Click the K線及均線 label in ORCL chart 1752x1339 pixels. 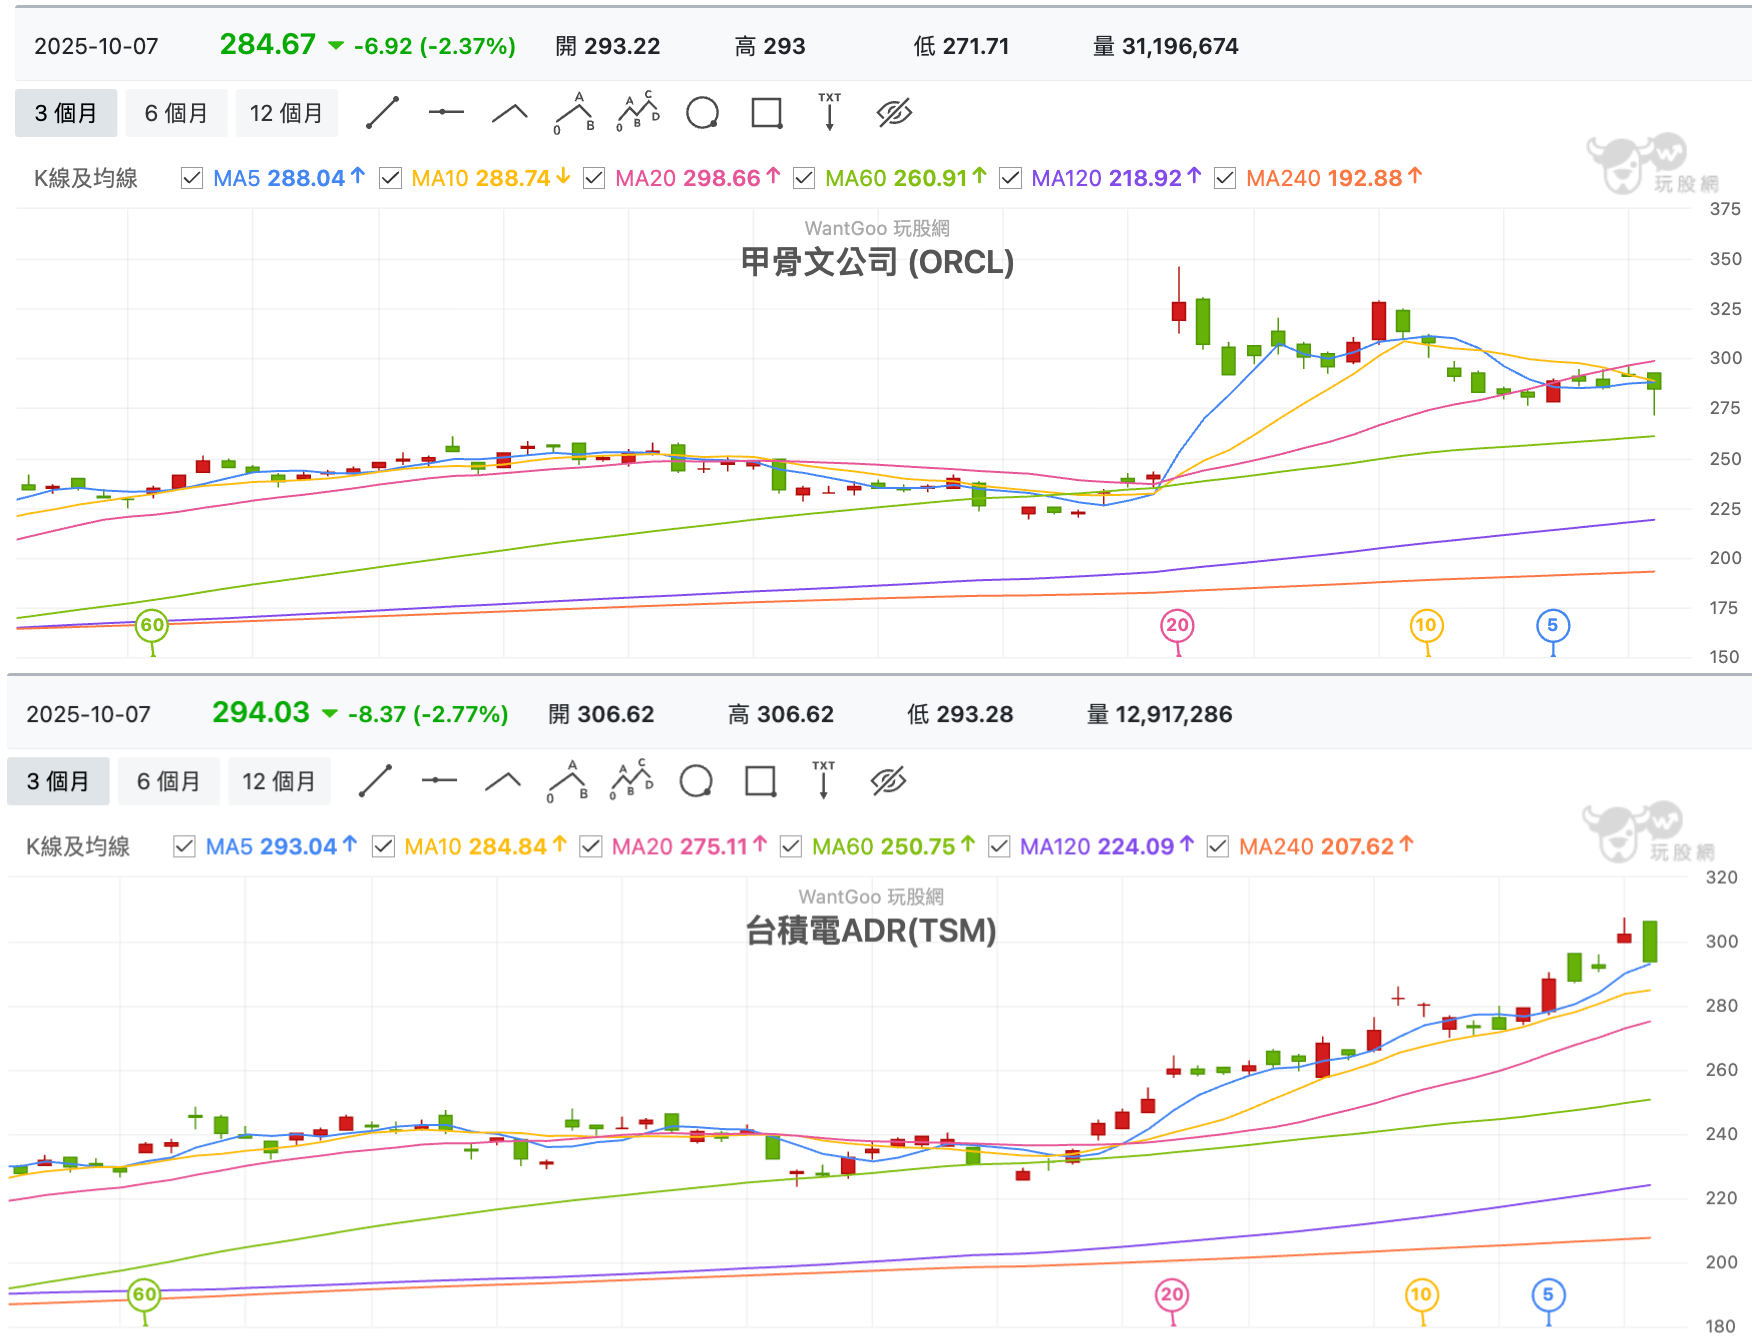[x=86, y=178]
